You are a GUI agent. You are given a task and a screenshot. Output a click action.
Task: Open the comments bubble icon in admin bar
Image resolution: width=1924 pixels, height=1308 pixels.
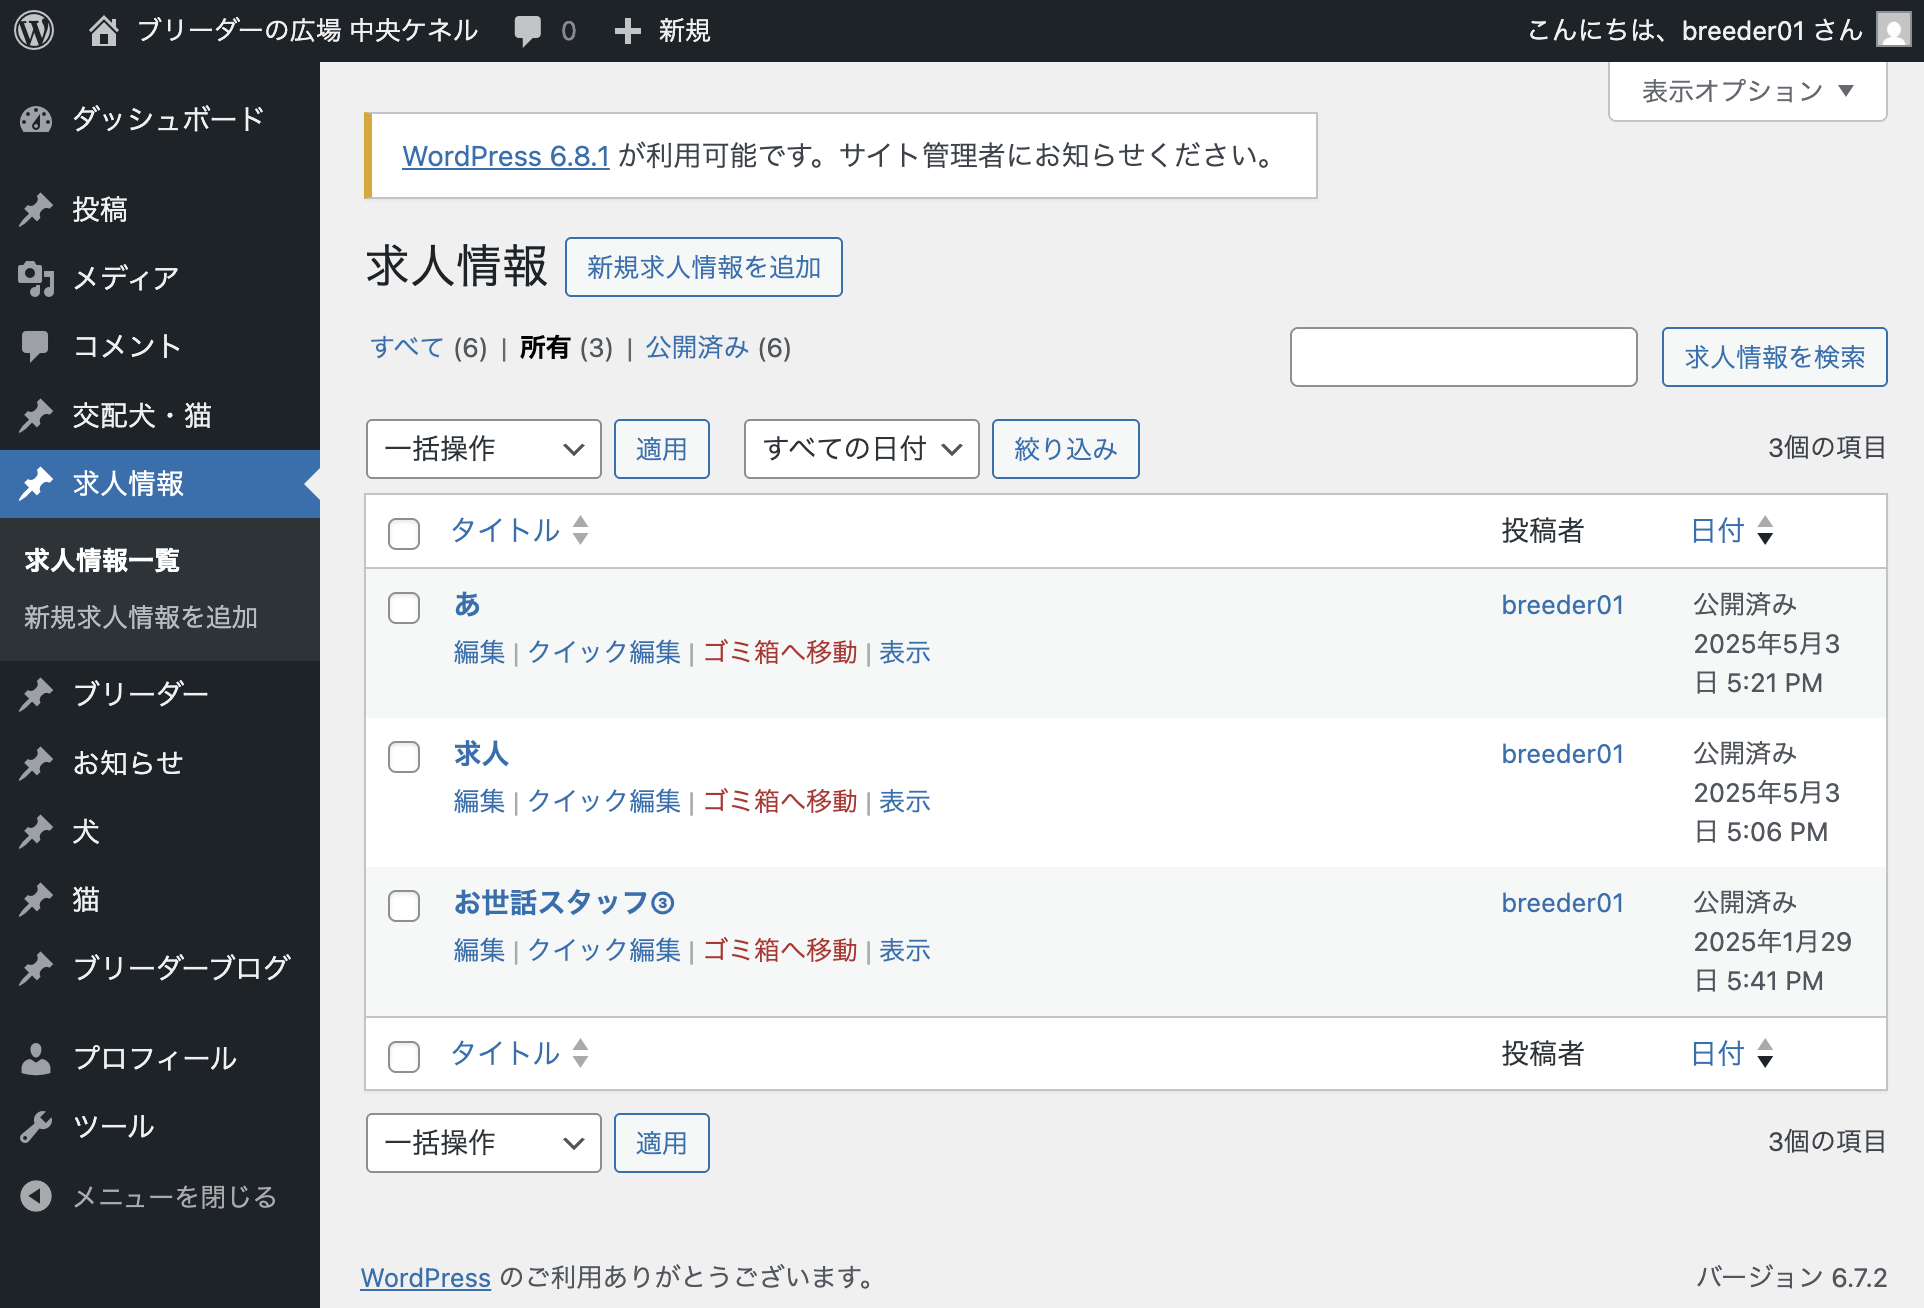527,31
